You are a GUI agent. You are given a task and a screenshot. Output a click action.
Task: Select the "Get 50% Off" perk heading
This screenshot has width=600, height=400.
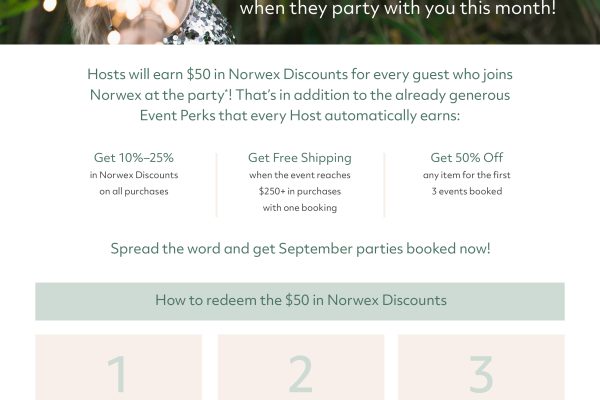tap(467, 158)
